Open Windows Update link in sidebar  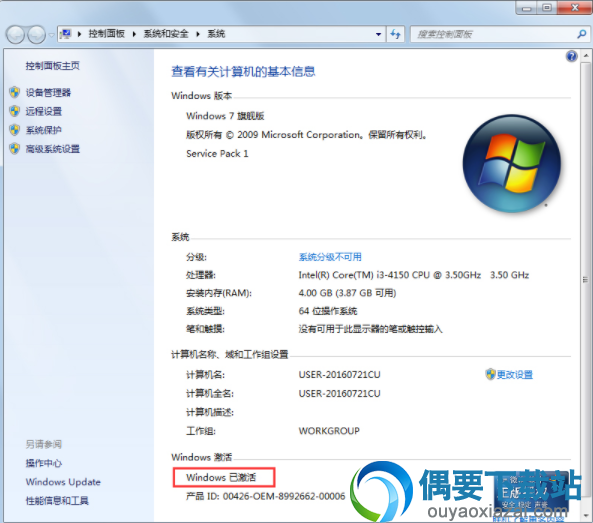pos(63,482)
